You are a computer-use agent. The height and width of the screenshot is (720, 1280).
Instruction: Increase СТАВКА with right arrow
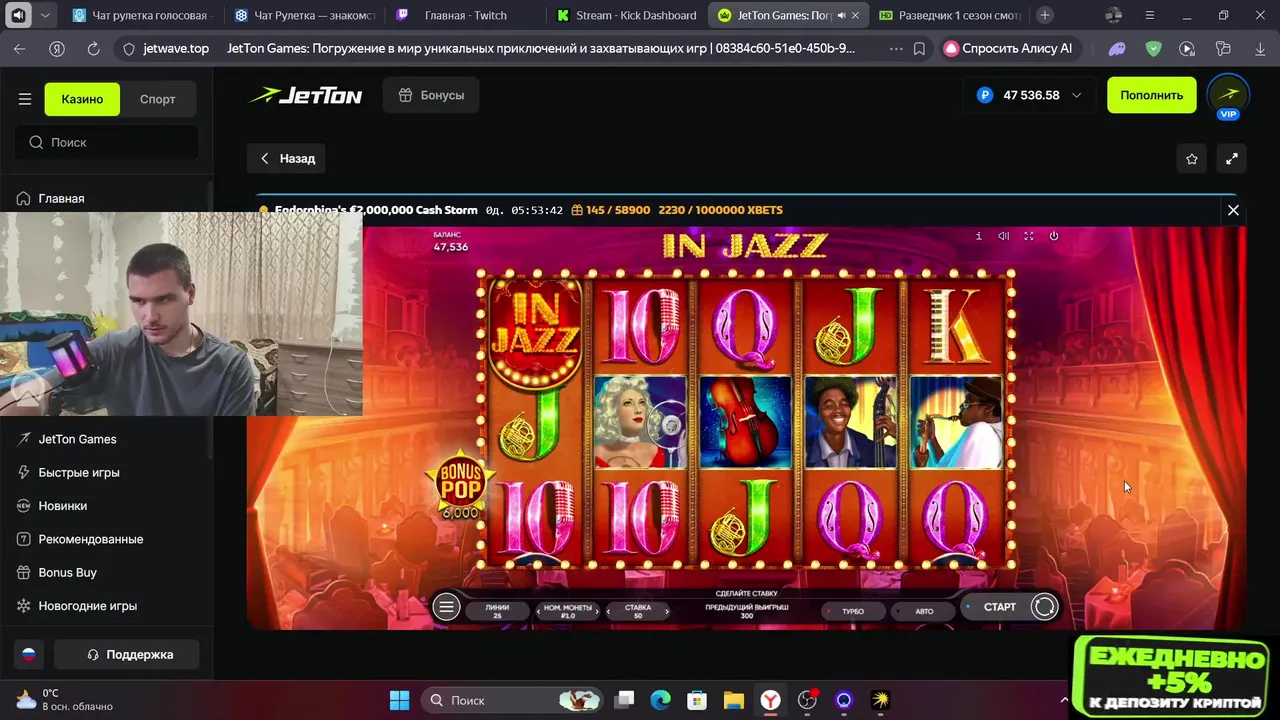666,611
